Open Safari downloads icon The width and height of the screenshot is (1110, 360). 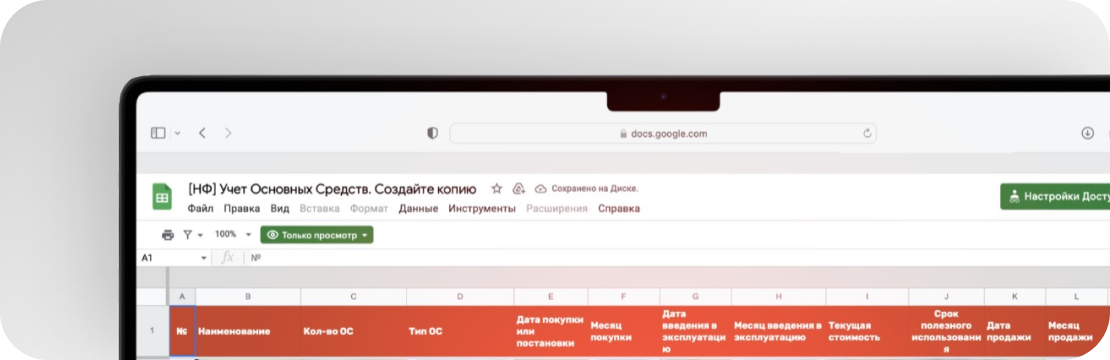click(1087, 133)
